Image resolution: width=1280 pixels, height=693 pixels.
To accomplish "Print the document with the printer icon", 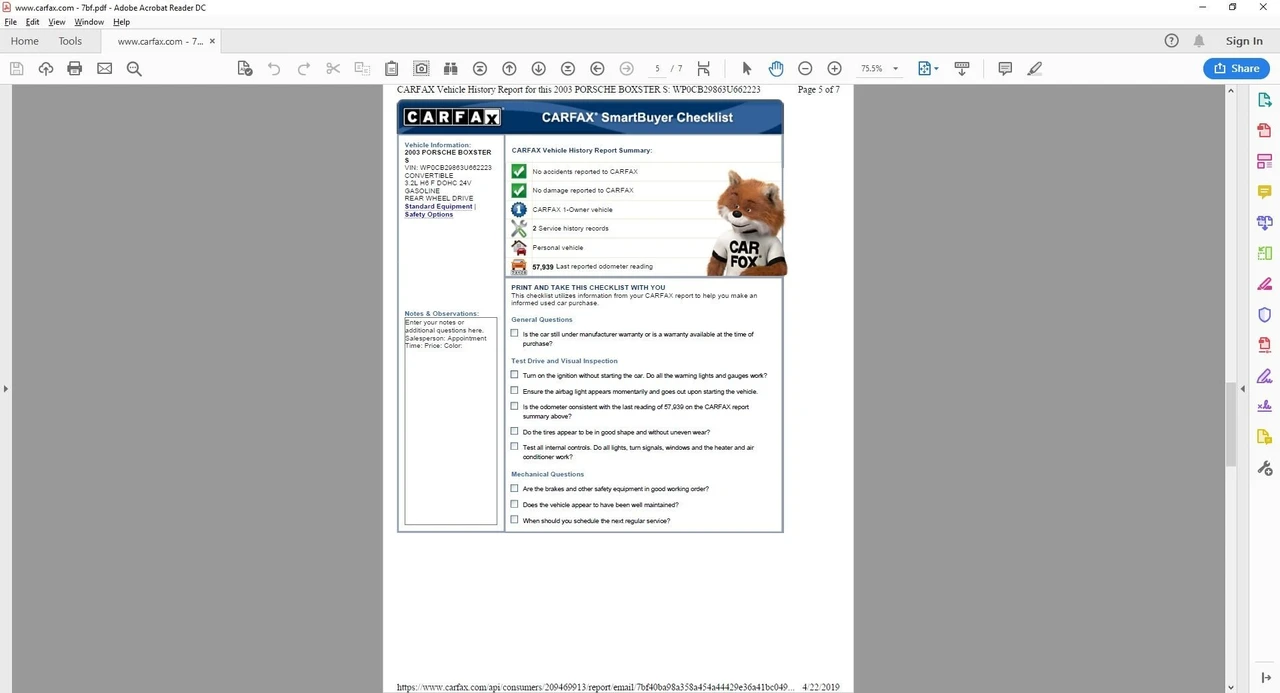I will 75,68.
